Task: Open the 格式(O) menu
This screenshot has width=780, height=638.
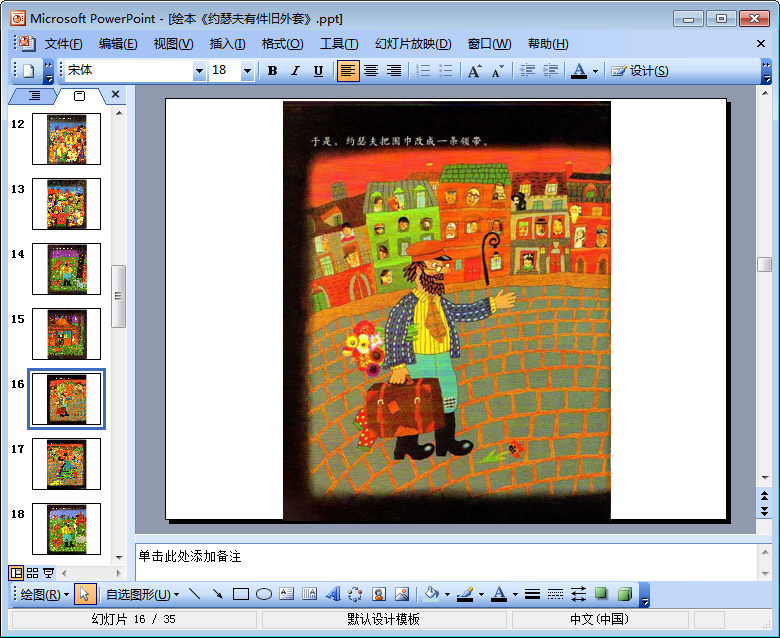Action: click(282, 44)
